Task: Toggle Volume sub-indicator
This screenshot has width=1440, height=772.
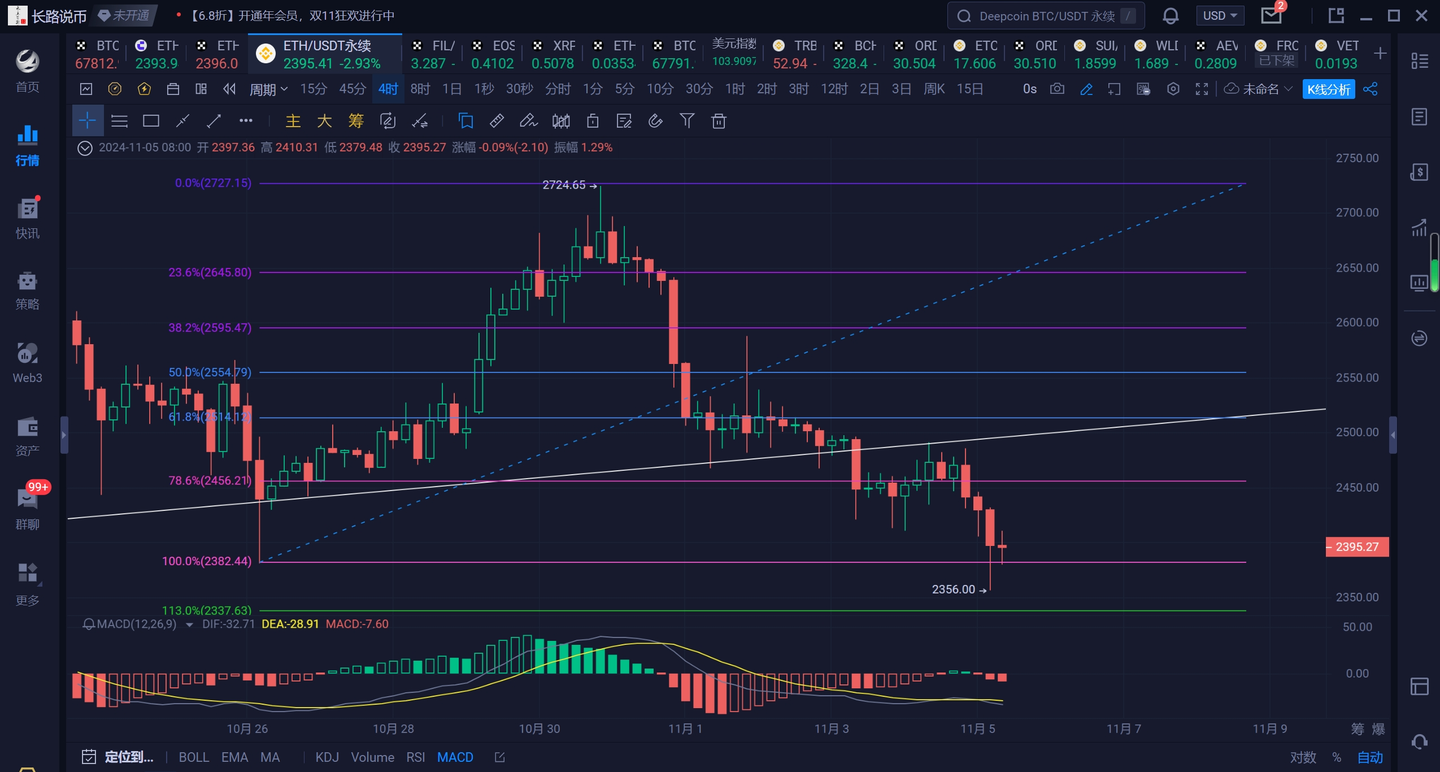Action: (372, 757)
